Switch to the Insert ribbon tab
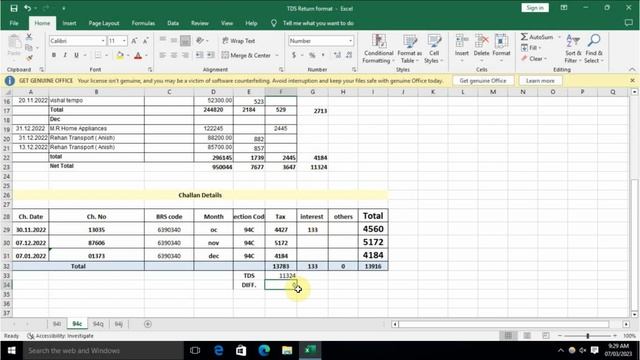Viewport: 640px width, 360px height. click(x=69, y=23)
